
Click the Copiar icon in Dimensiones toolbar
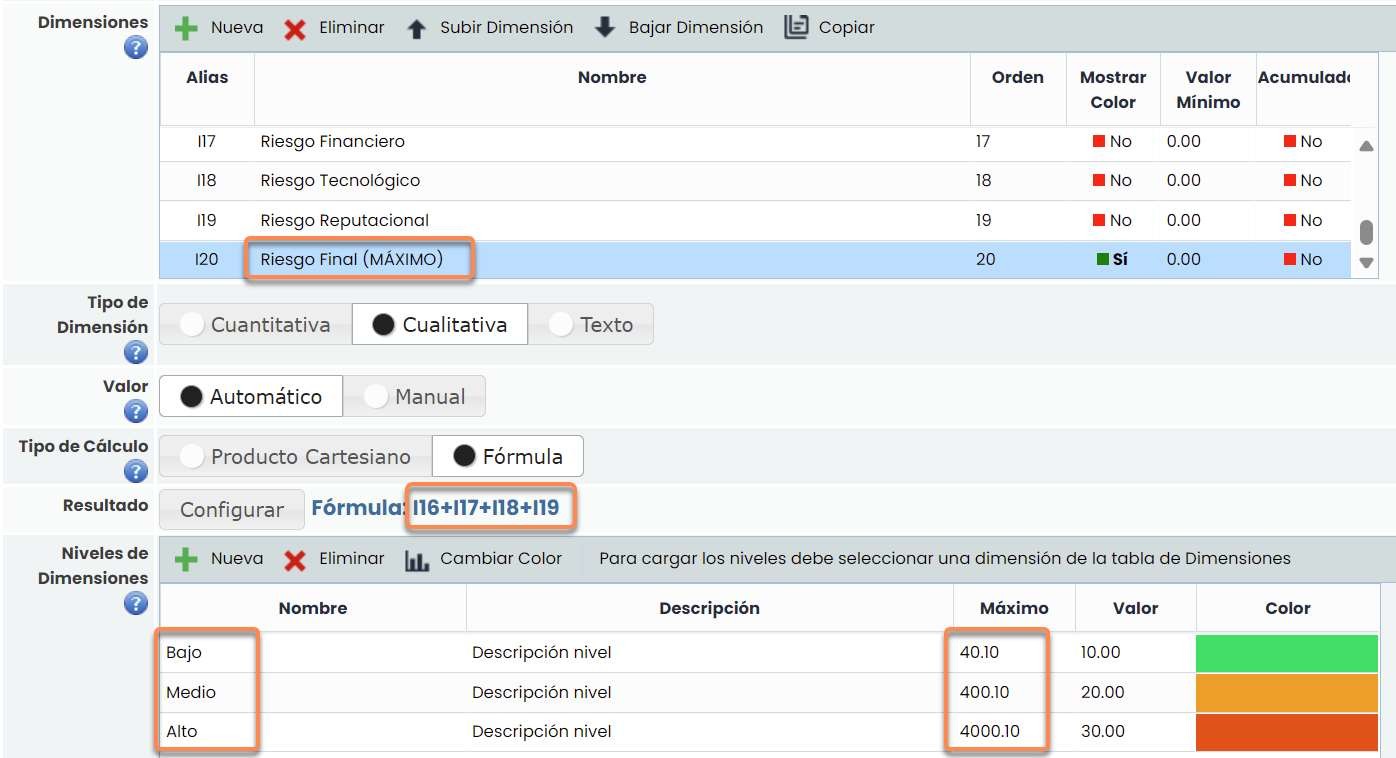pyautogui.click(x=796, y=28)
